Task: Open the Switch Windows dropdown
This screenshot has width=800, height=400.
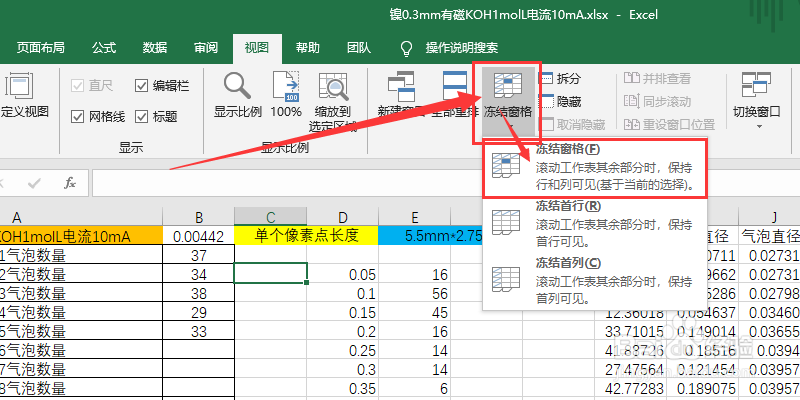Action: (757, 100)
